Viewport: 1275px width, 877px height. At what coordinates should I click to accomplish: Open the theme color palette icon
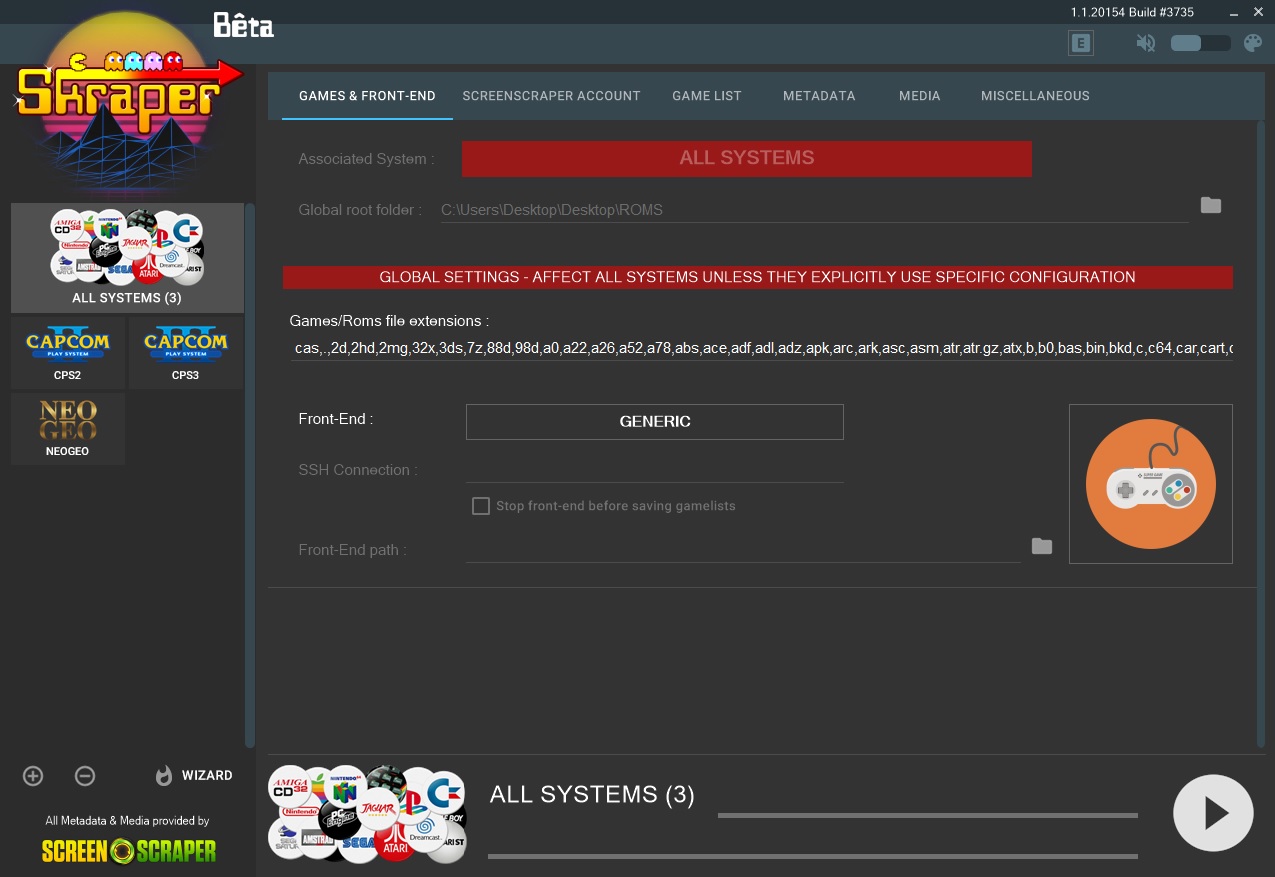[1252, 43]
